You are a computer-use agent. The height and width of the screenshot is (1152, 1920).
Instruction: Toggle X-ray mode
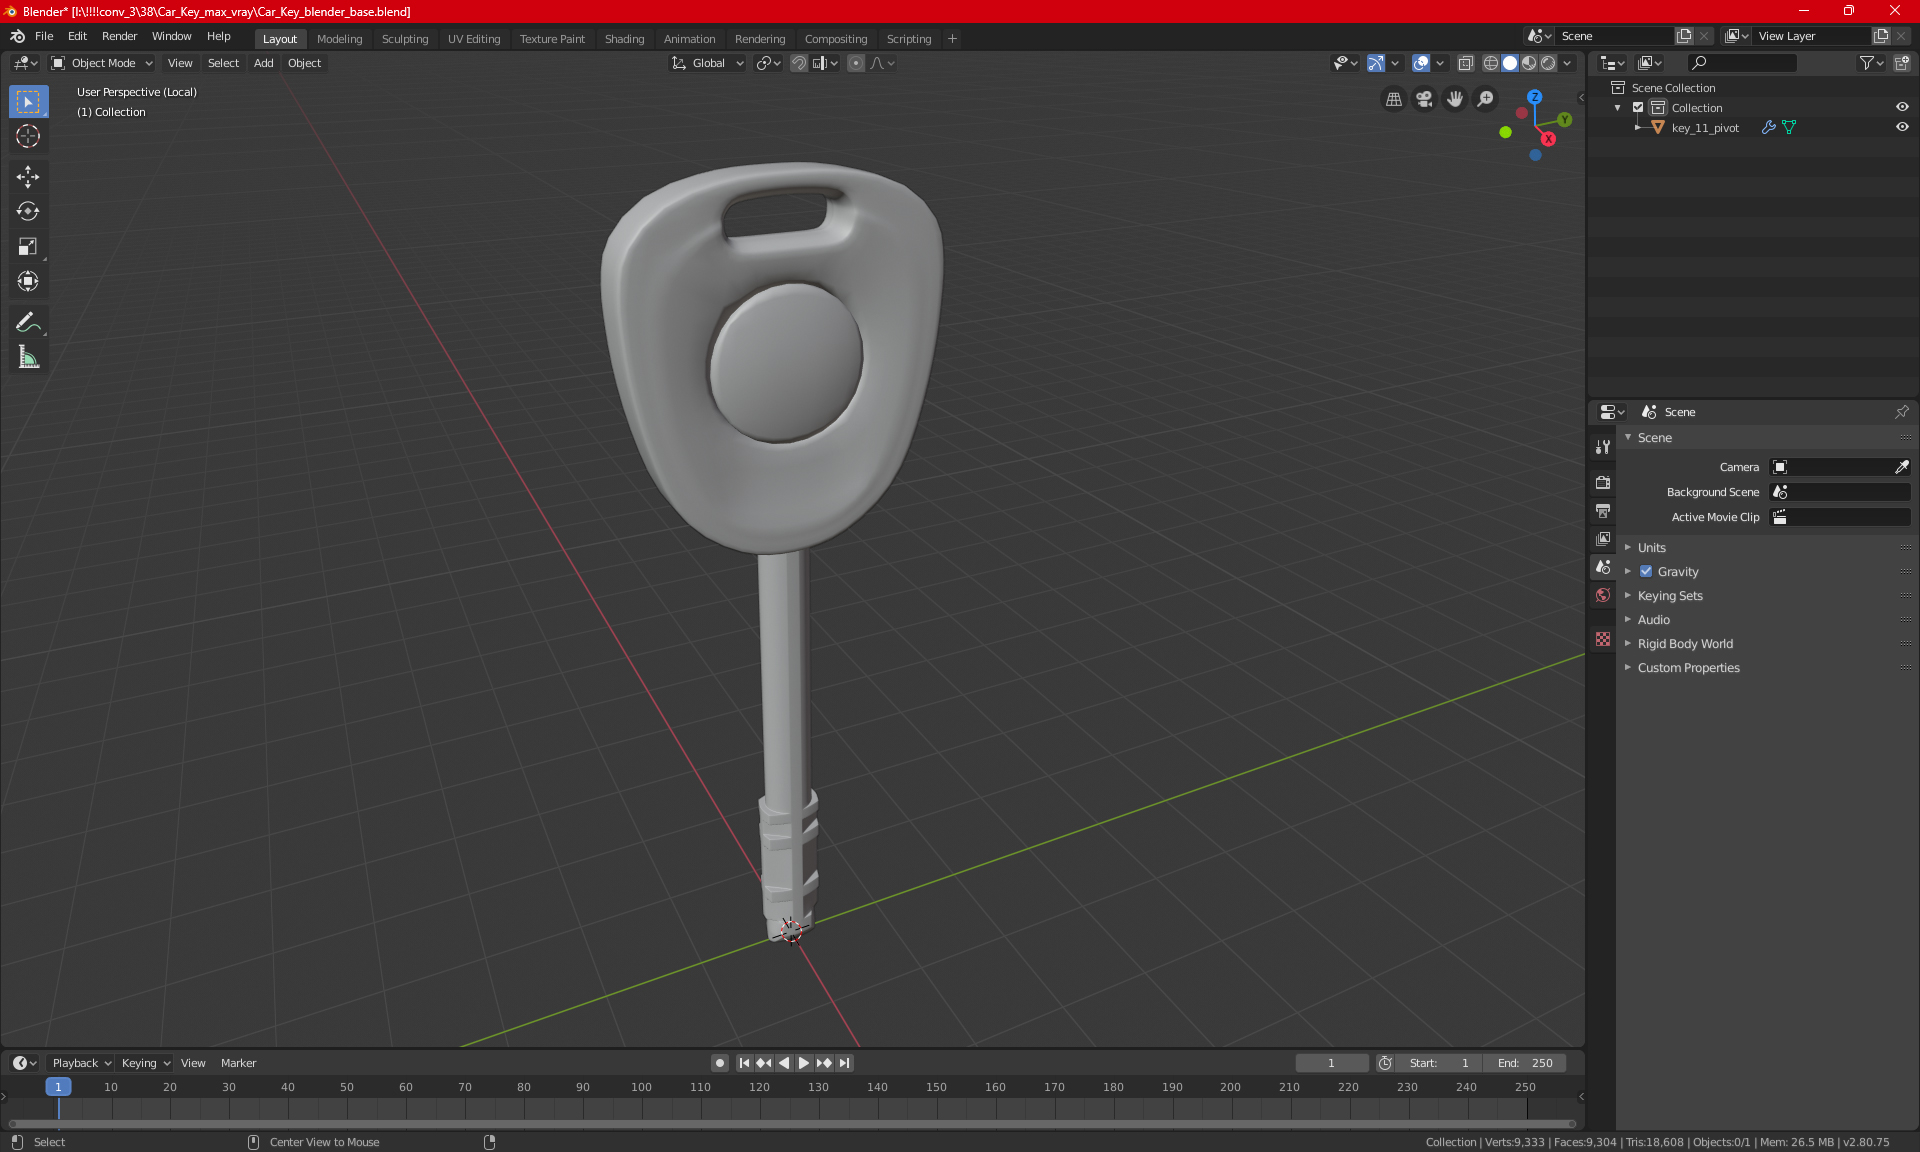pos(1466,63)
